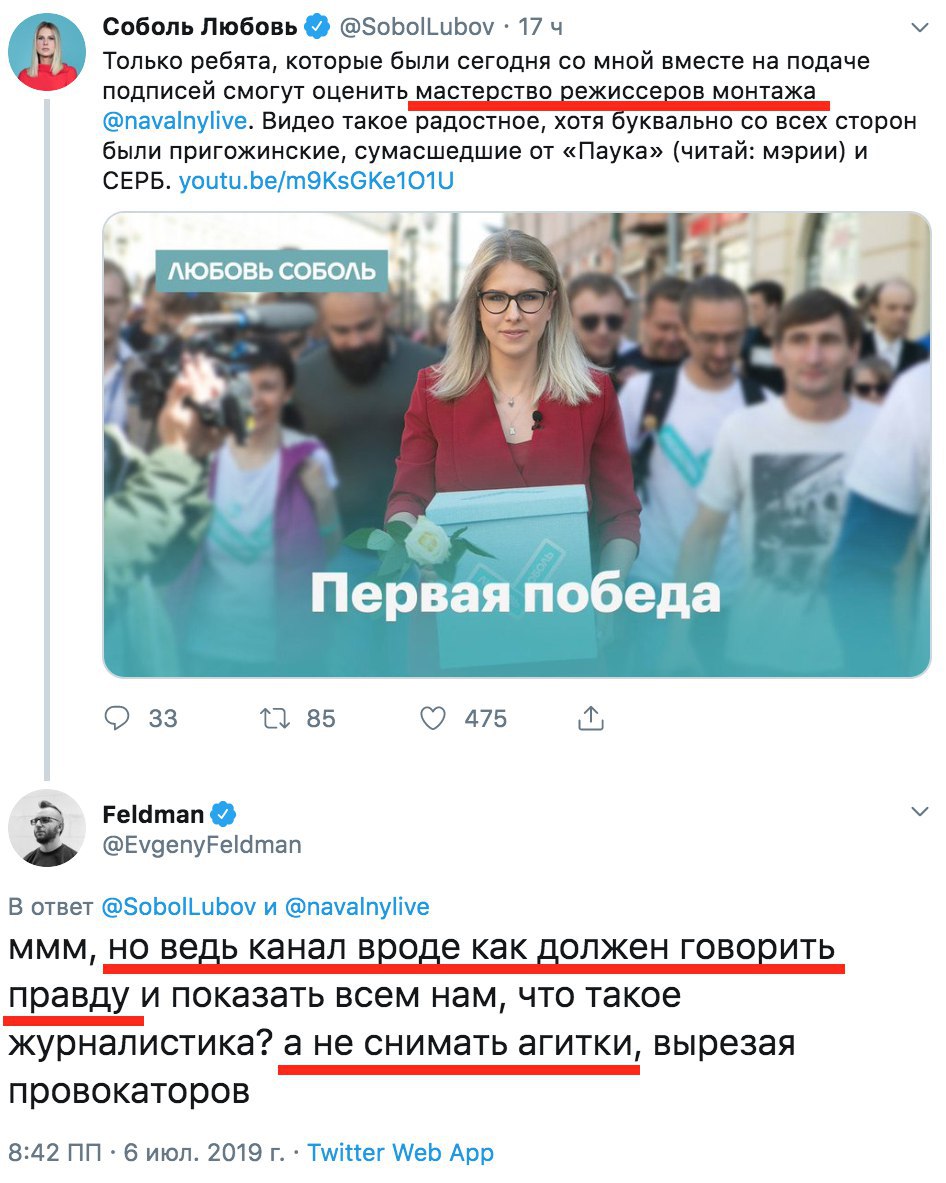946x1183 pixels.
Task: Retweet Sobol's post with 85 retweets
Action: [x=275, y=718]
